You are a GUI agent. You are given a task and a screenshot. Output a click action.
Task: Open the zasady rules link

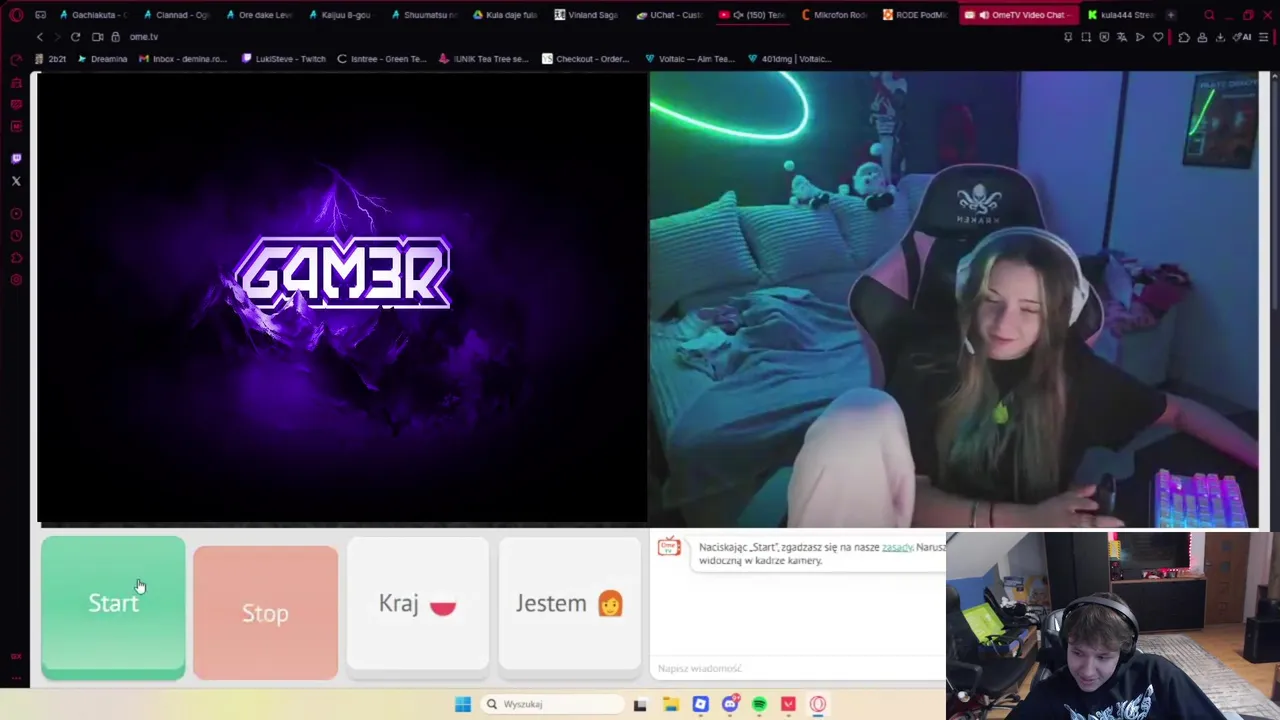point(897,547)
